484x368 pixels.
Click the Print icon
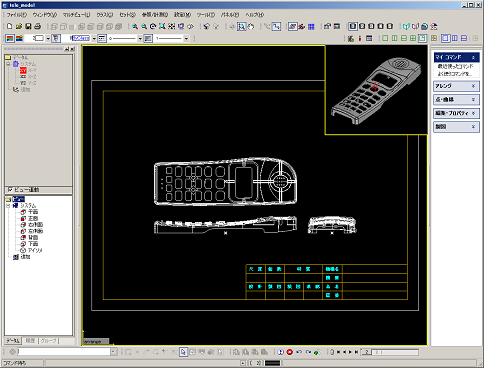click(38, 26)
